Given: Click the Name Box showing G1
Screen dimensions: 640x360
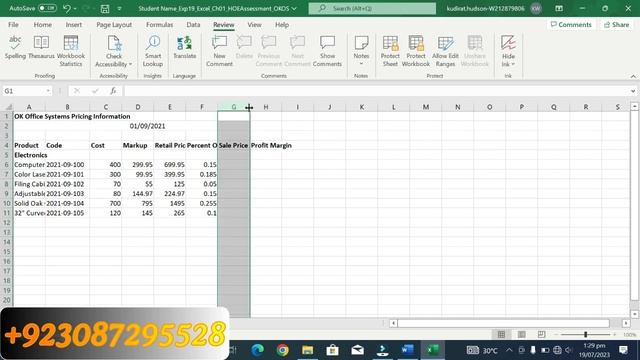Looking at the screenshot, I should pyautogui.click(x=24, y=91).
